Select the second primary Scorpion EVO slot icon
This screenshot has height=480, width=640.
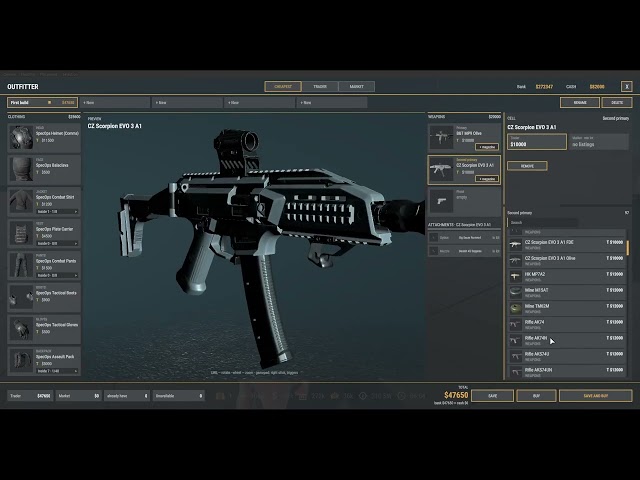tap(441, 169)
